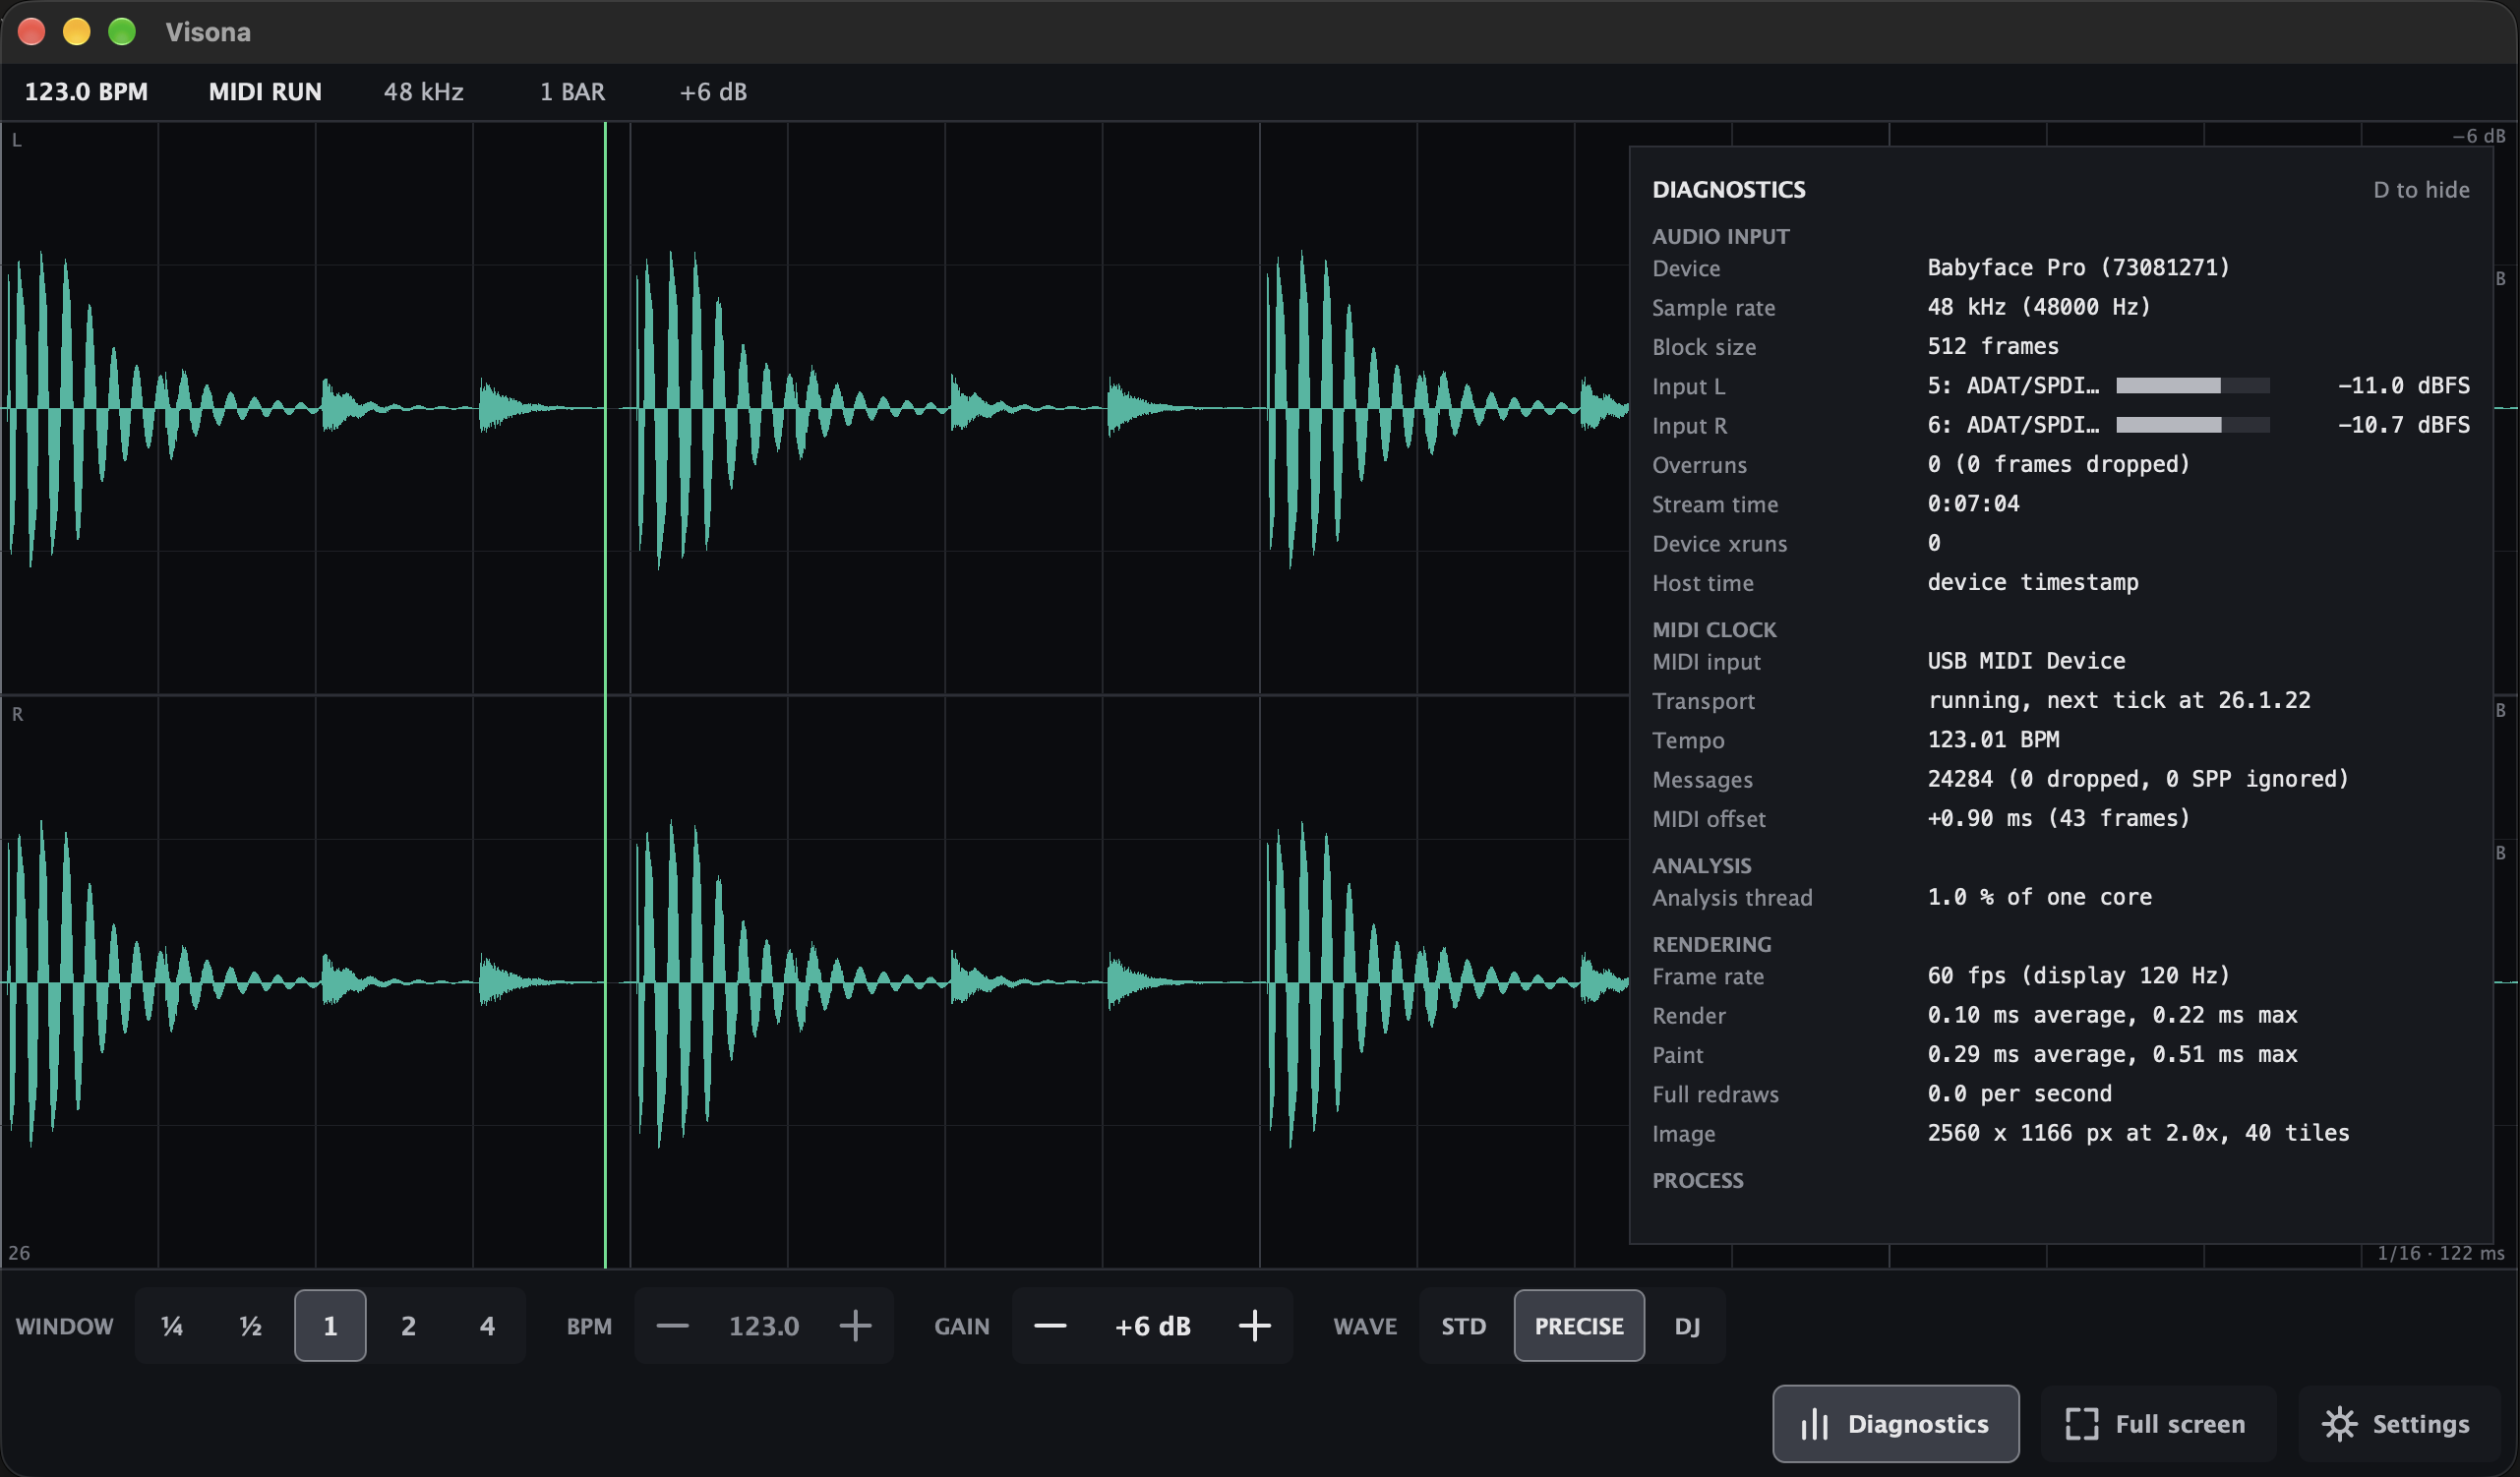Click 48 kHz in the top bar
Viewport: 2520px width, 1477px height.
click(x=424, y=92)
